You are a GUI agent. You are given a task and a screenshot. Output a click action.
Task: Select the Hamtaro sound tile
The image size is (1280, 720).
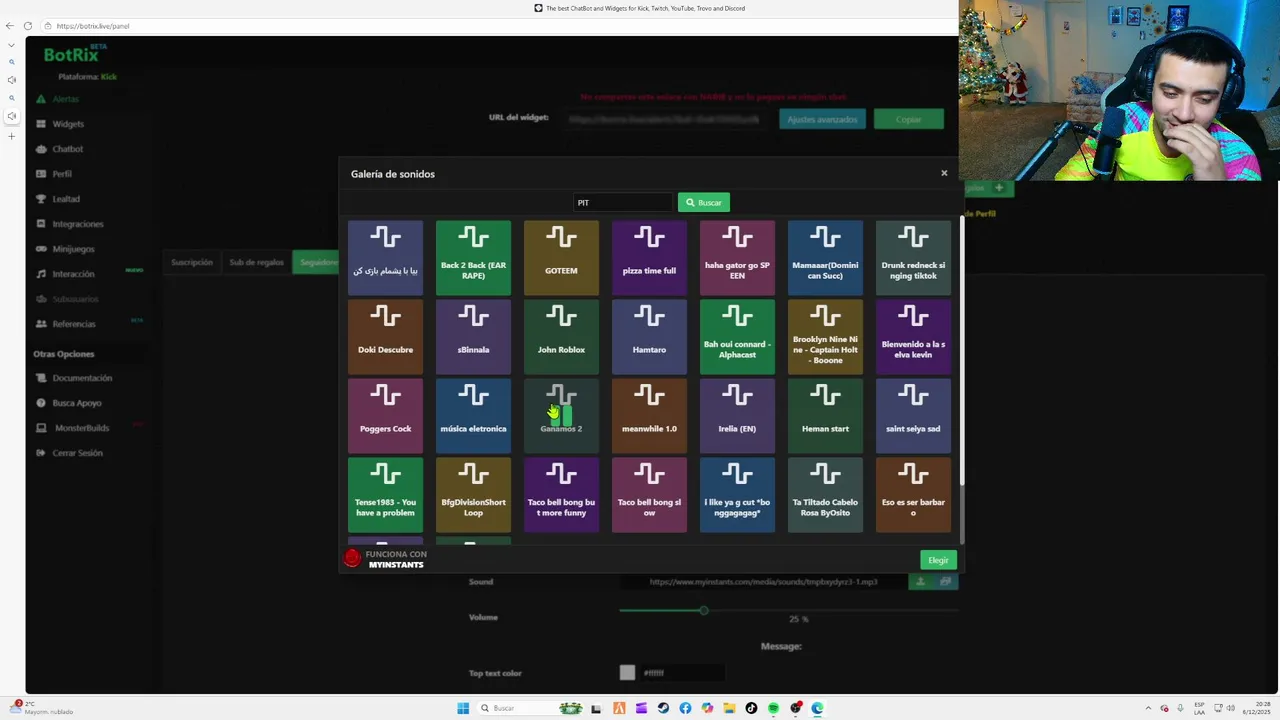click(649, 336)
